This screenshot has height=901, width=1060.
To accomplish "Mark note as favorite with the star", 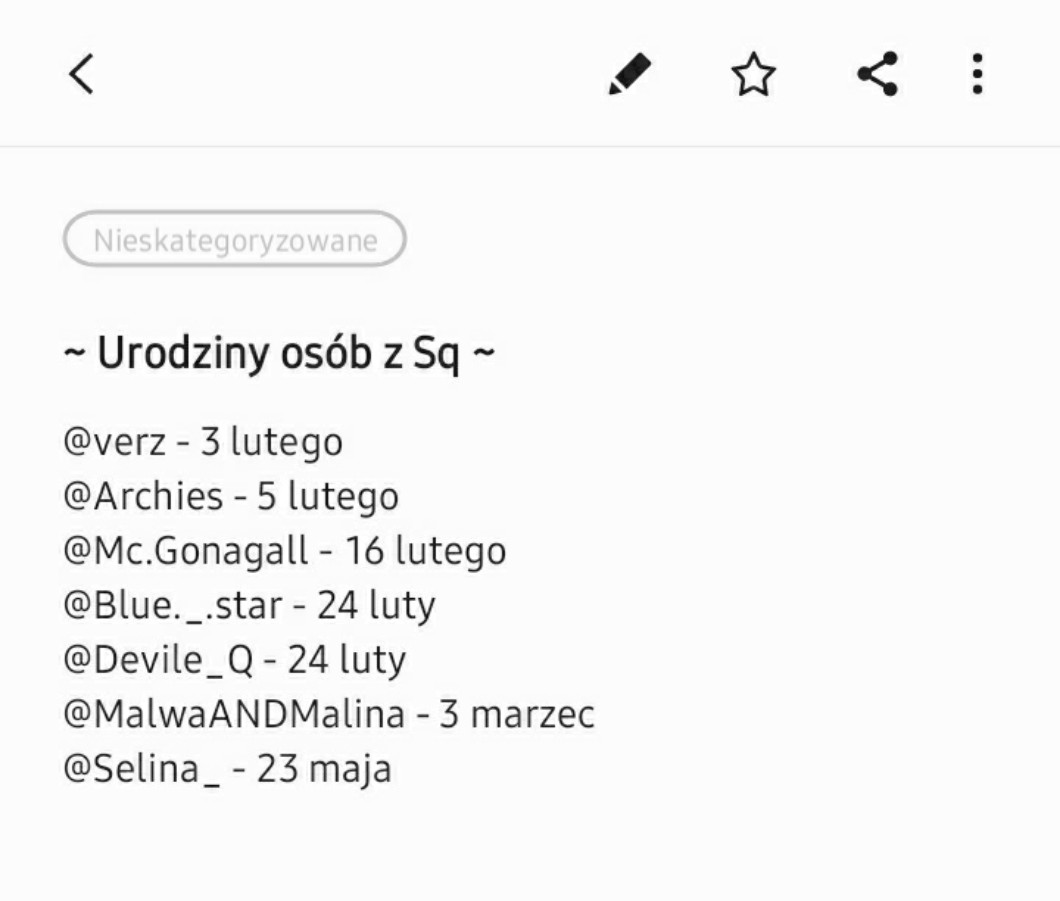I will (x=753, y=75).
